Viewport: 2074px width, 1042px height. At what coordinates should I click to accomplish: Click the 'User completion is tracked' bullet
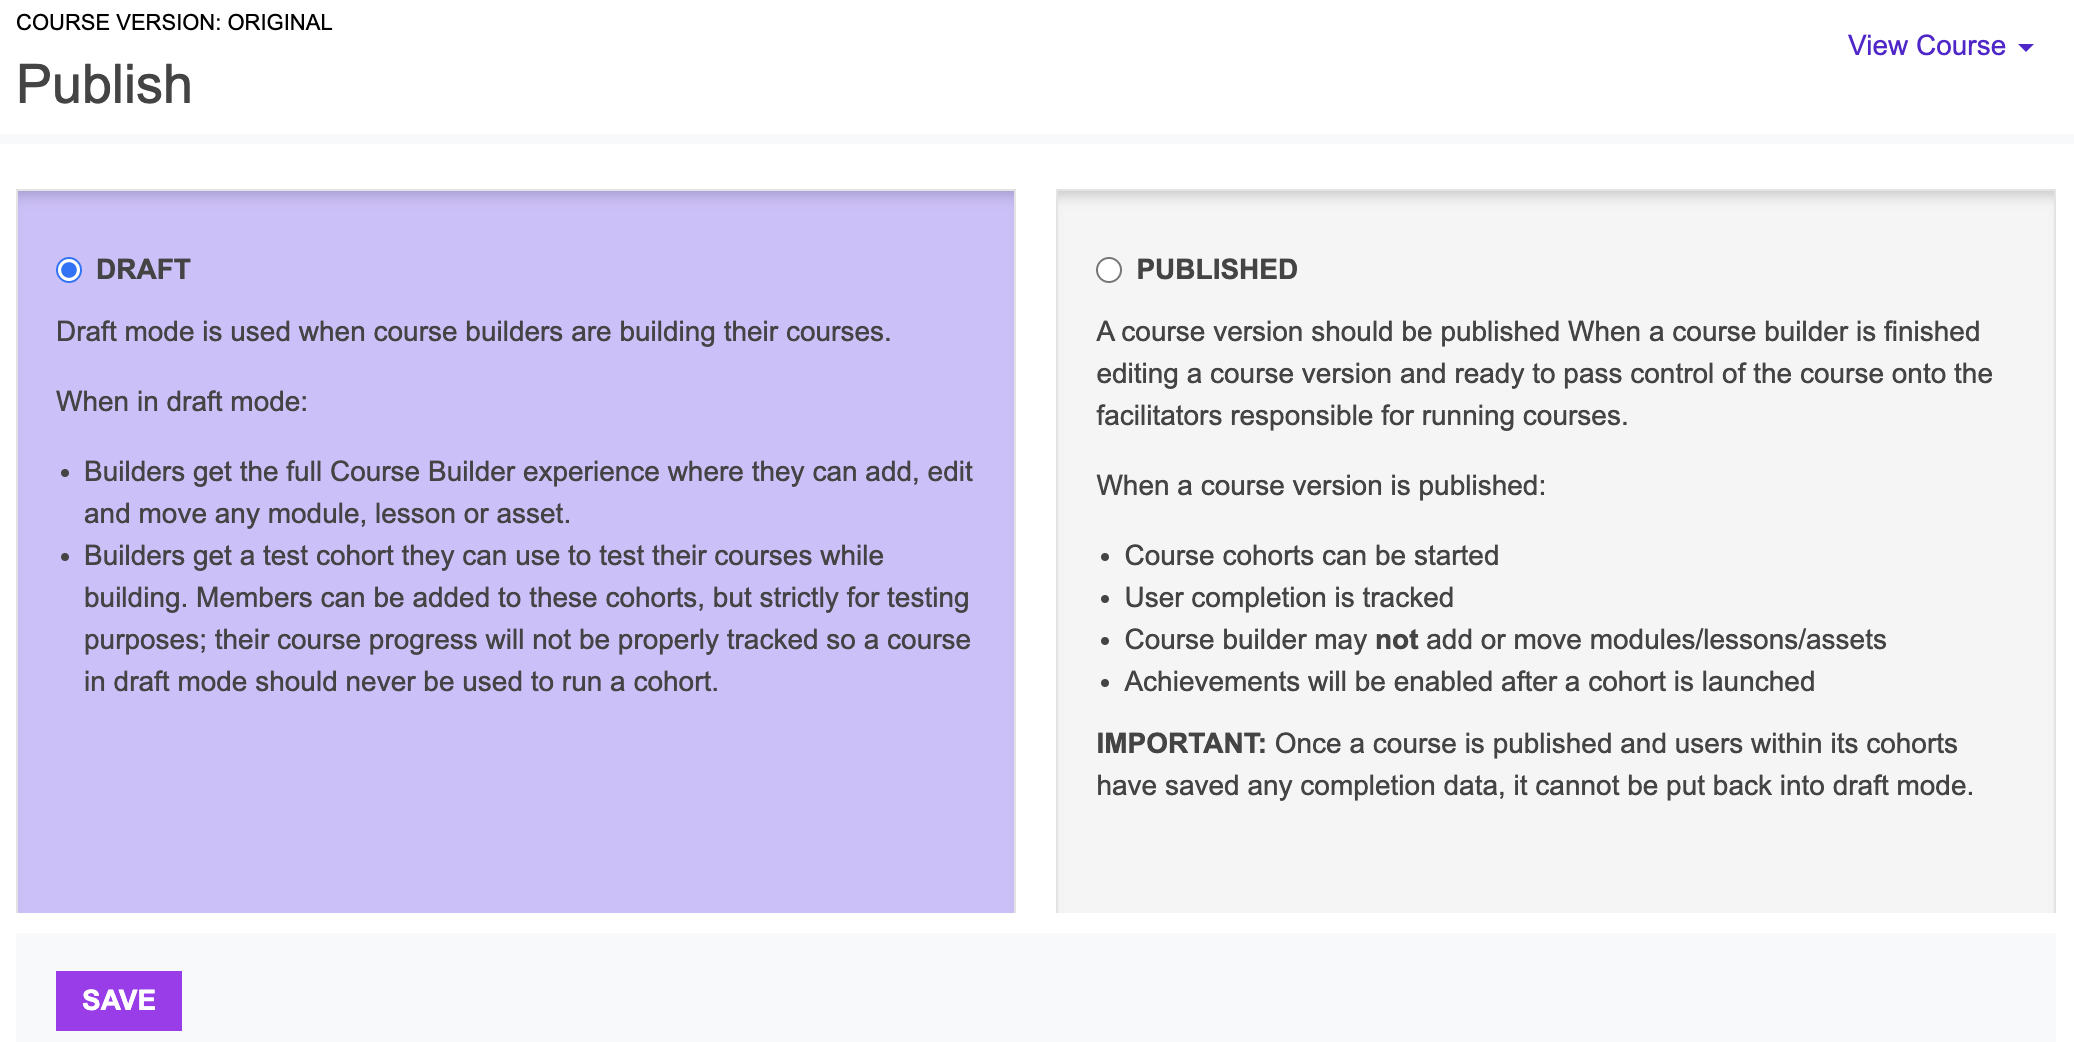tap(1289, 598)
